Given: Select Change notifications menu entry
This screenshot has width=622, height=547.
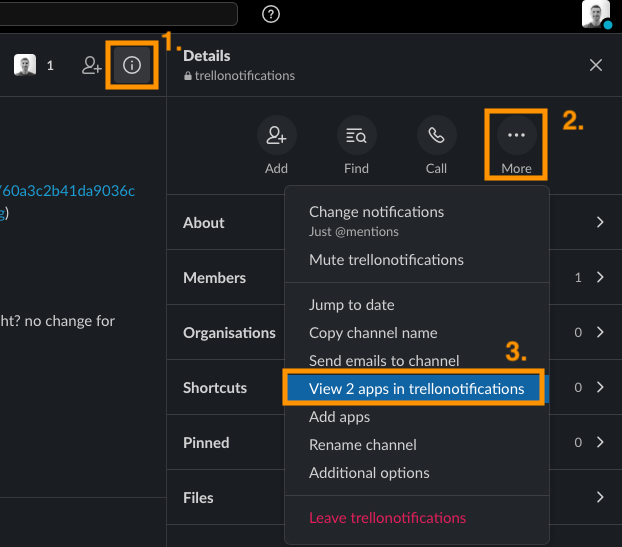Looking at the screenshot, I should 417,221.
